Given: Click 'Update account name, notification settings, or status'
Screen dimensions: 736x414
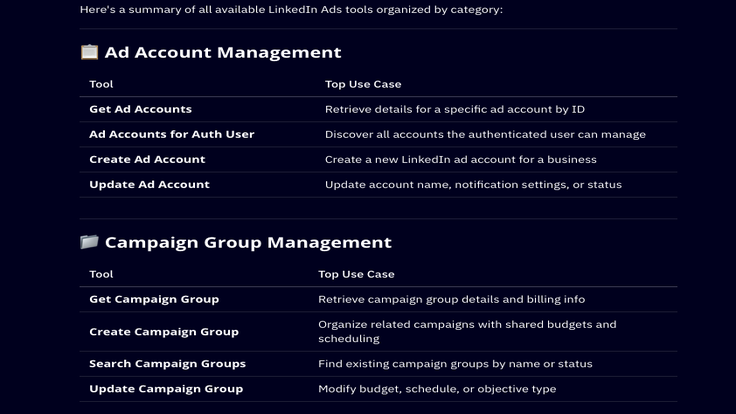Looking at the screenshot, I should pyautogui.click(x=473, y=184).
